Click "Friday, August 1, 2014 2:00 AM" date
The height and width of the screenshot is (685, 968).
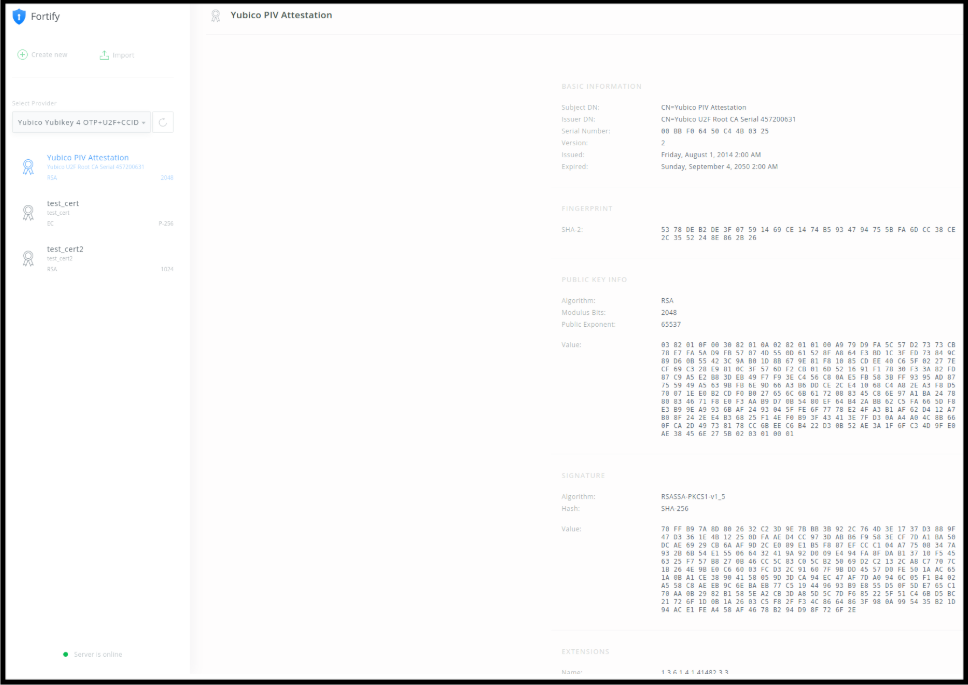[711, 154]
